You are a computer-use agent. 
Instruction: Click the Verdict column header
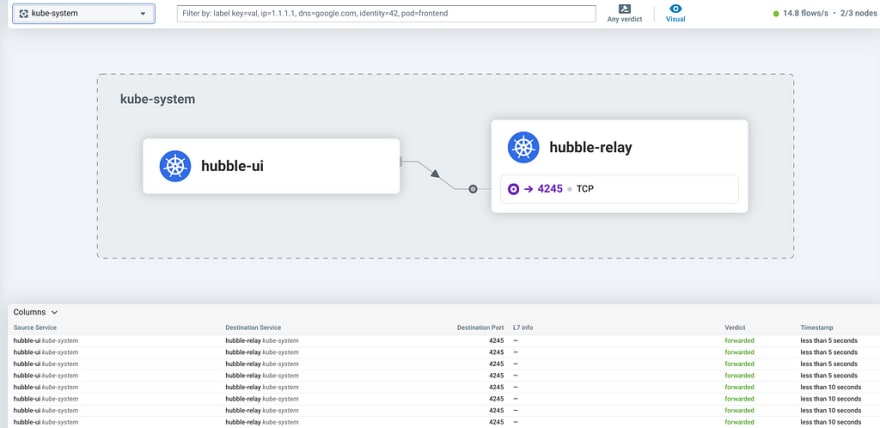735,328
